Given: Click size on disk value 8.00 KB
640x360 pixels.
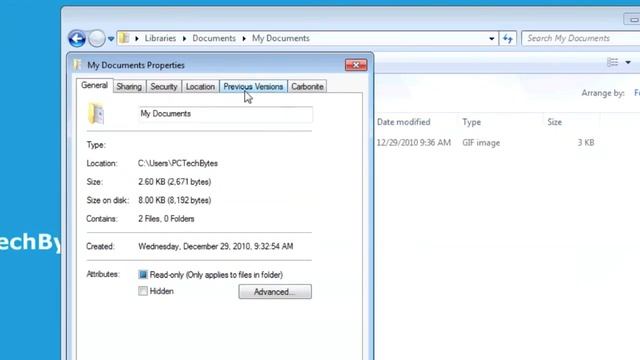Looking at the screenshot, I should (175, 200).
